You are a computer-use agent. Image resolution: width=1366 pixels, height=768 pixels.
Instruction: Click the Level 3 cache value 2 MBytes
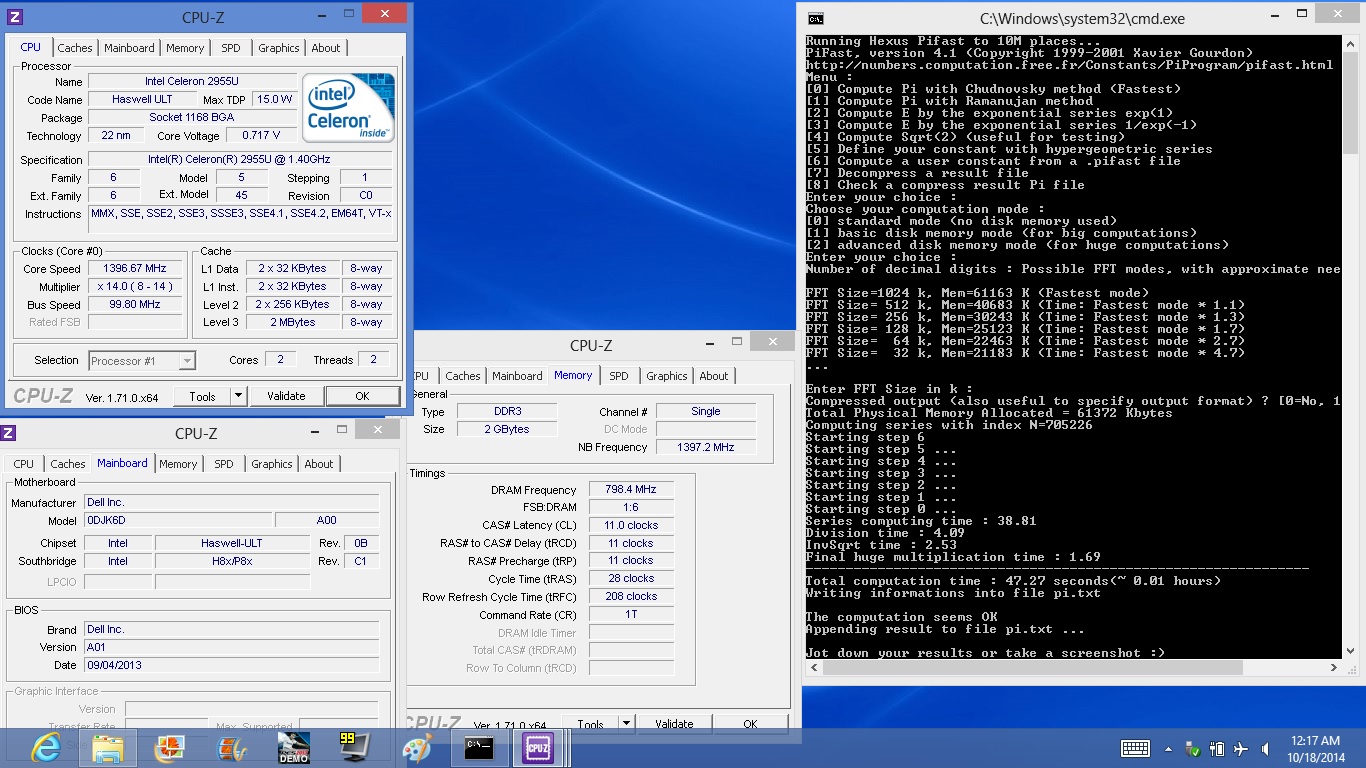[292, 322]
